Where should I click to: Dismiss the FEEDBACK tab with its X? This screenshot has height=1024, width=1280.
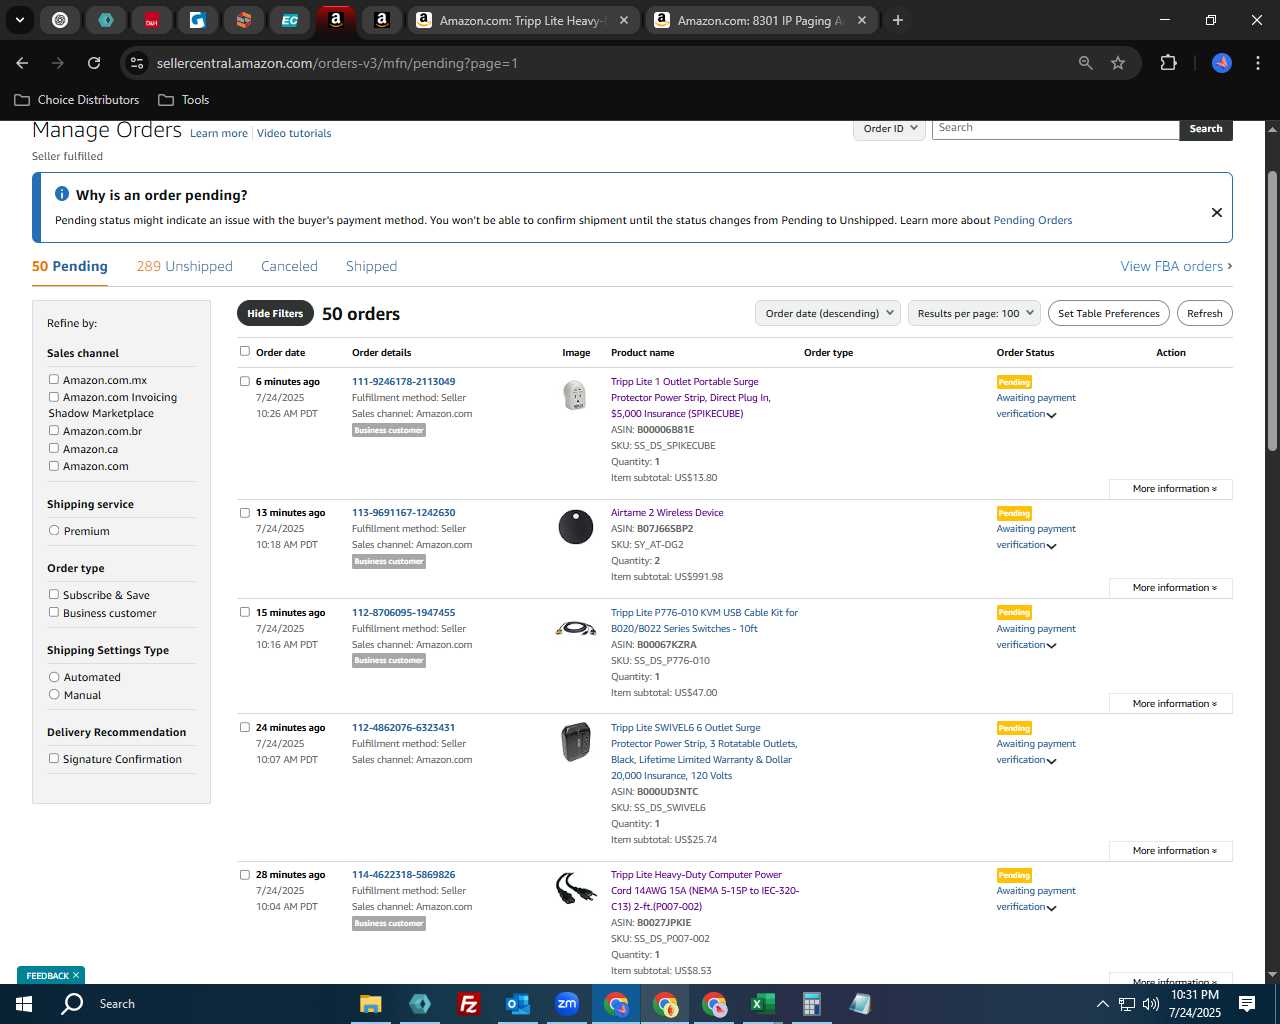[x=75, y=975]
